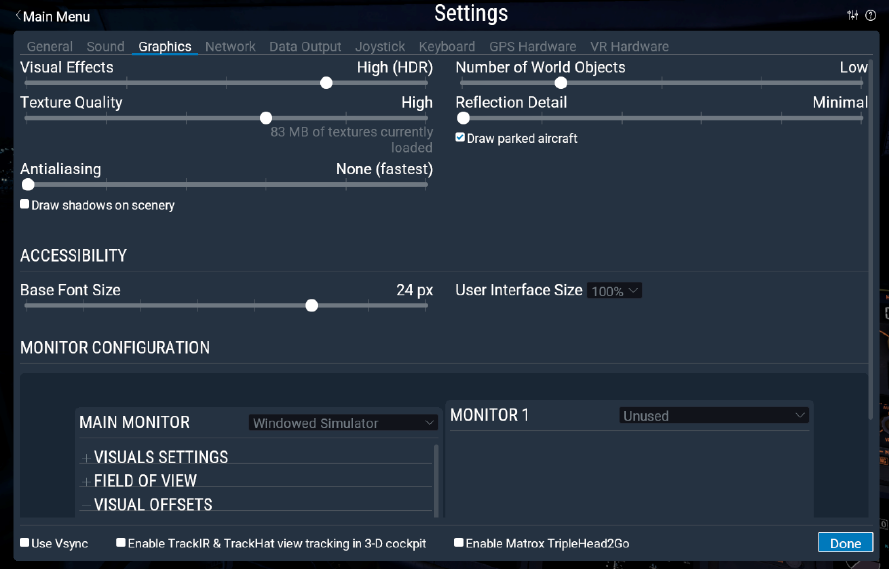The image size is (889, 569).
Task: Open the settings sliders icon in top-right
Action: pos(852,15)
